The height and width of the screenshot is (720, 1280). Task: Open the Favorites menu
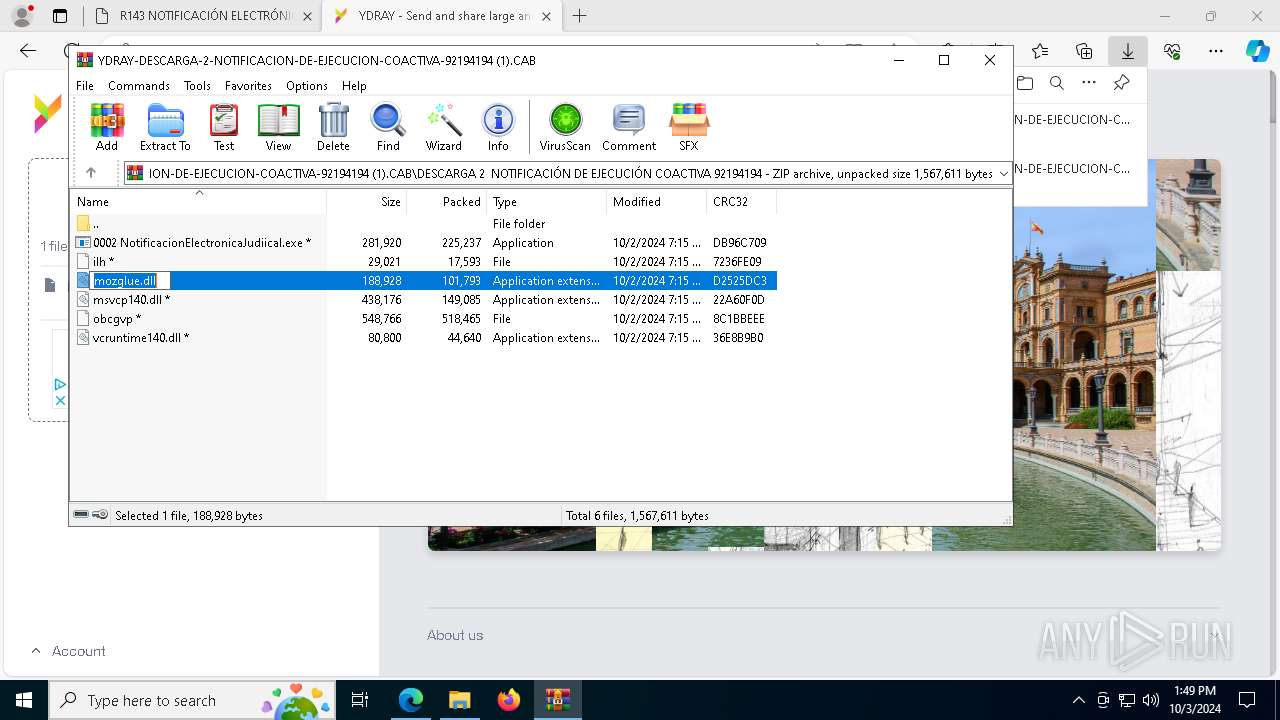[x=248, y=86]
